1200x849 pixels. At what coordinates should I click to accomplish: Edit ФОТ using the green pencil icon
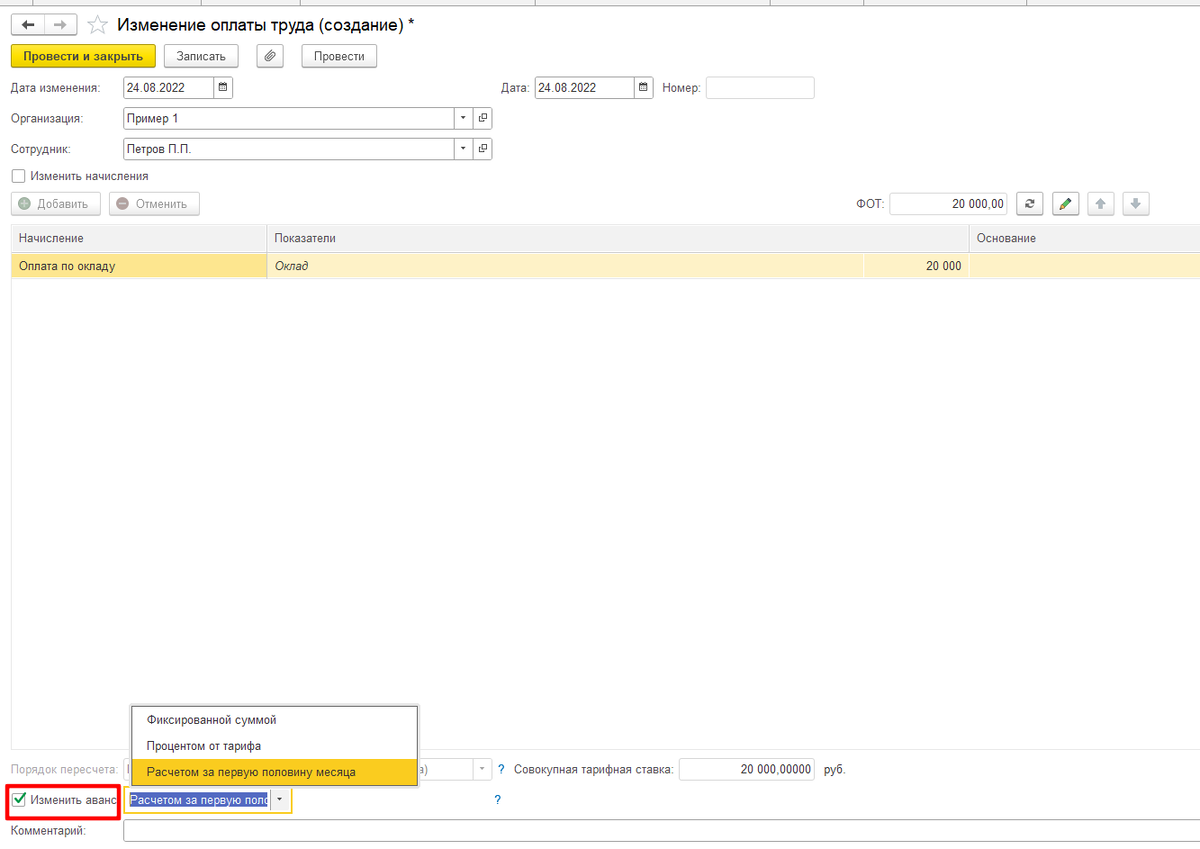1066,204
